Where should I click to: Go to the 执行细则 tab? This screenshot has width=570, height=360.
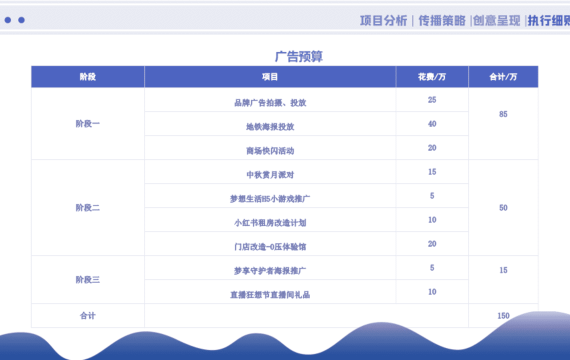(x=549, y=21)
